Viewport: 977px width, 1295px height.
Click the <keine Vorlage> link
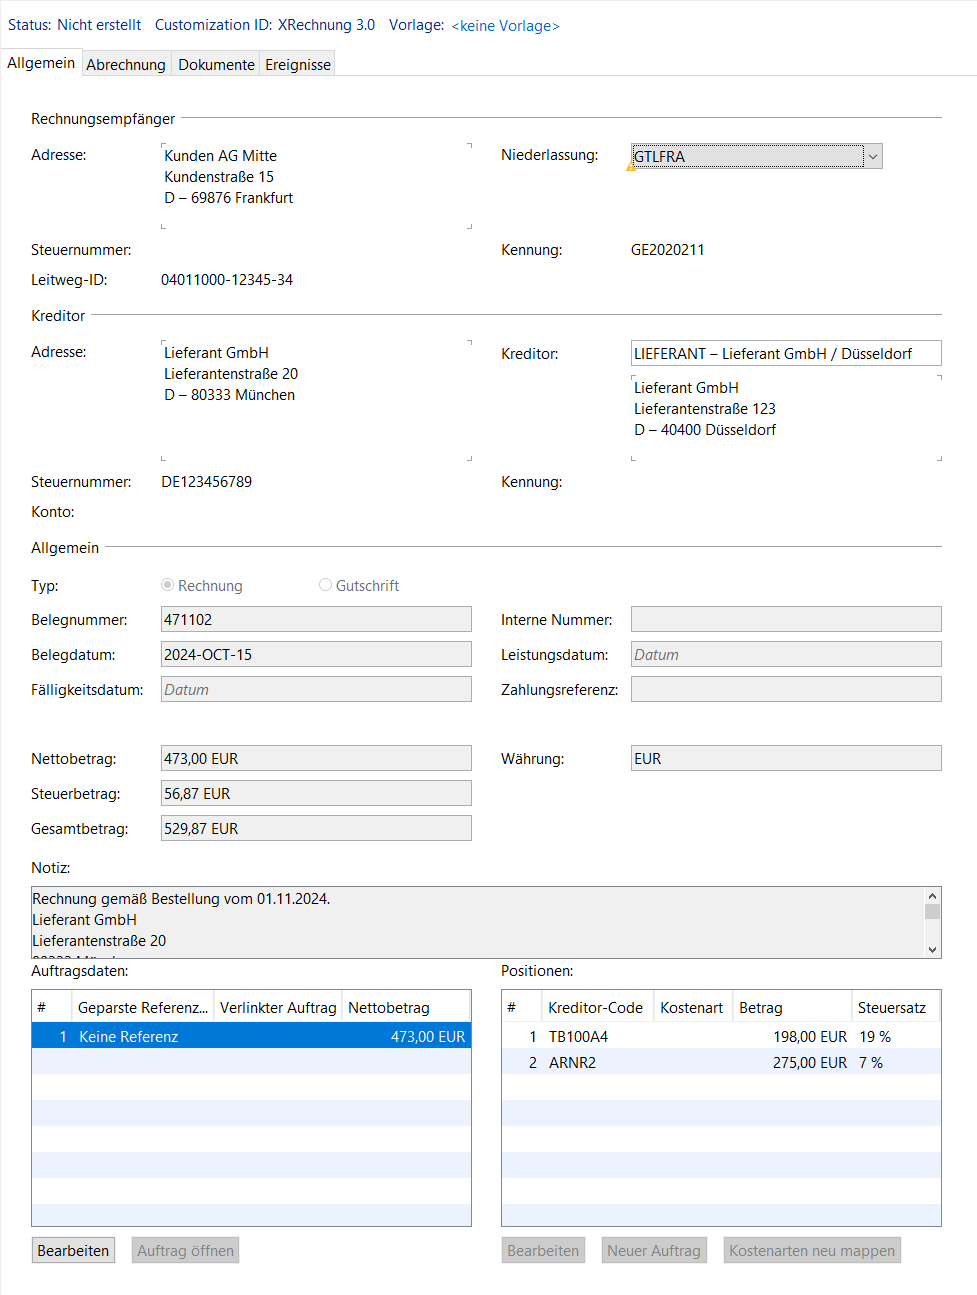coord(505,26)
